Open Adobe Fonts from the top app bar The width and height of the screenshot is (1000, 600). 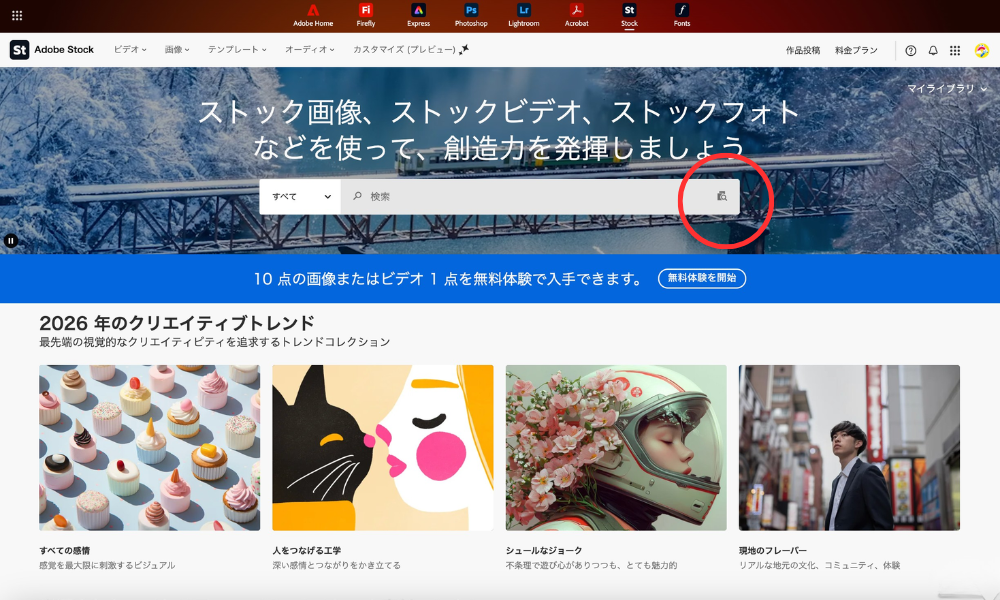point(680,15)
